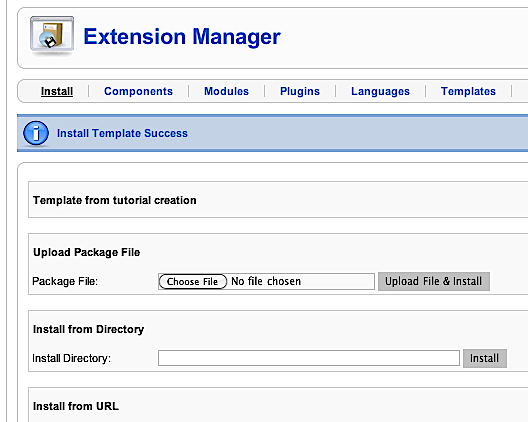Click the Choose File button

click(x=193, y=282)
